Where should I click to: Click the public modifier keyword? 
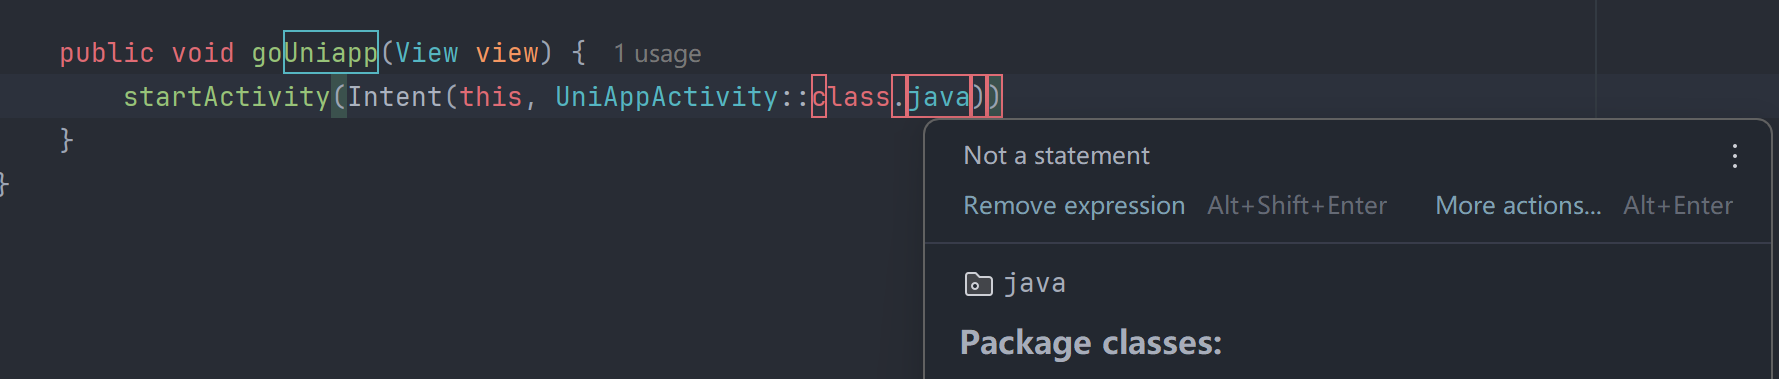point(107,53)
